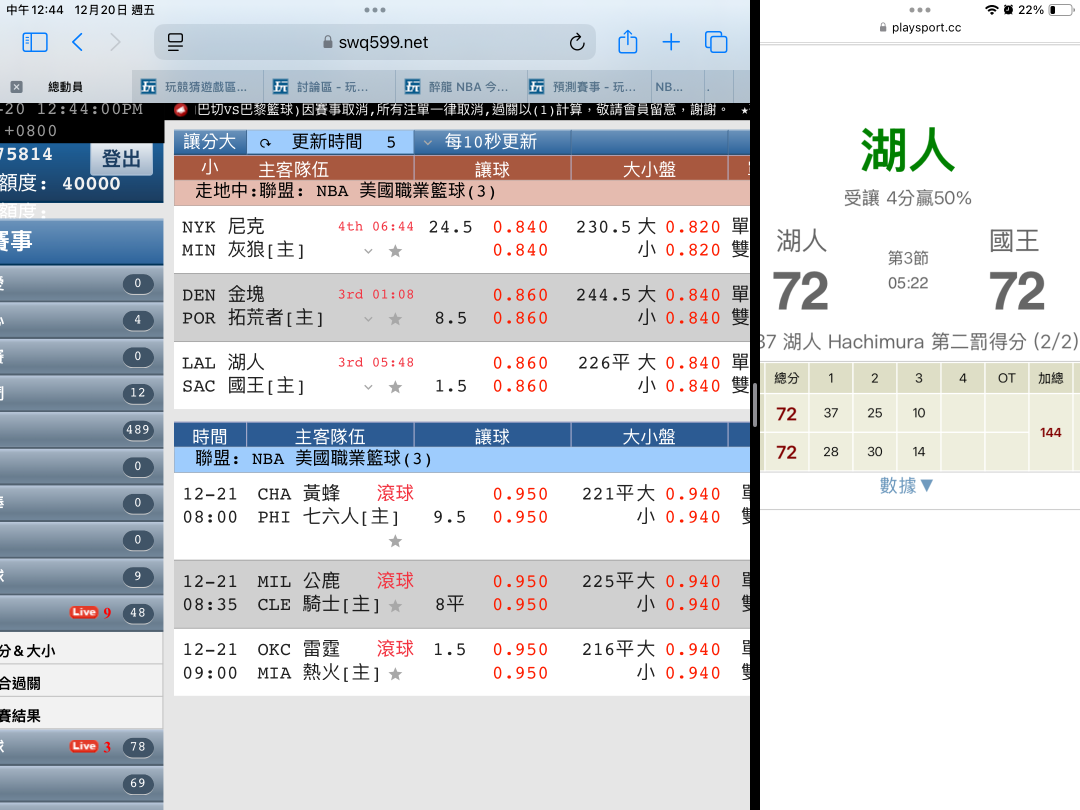Open 合過關 in the sidebar menu
1080x810 pixels.
pos(81,683)
